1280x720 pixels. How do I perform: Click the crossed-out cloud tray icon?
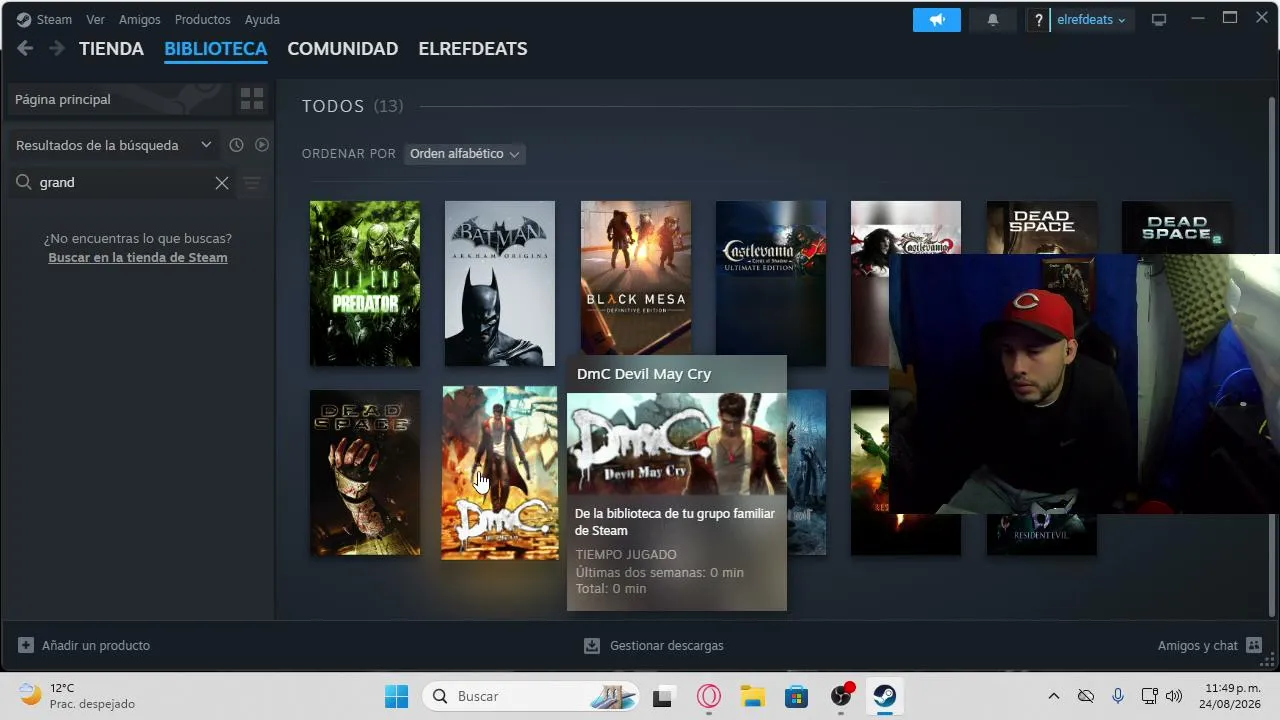click(x=1086, y=696)
